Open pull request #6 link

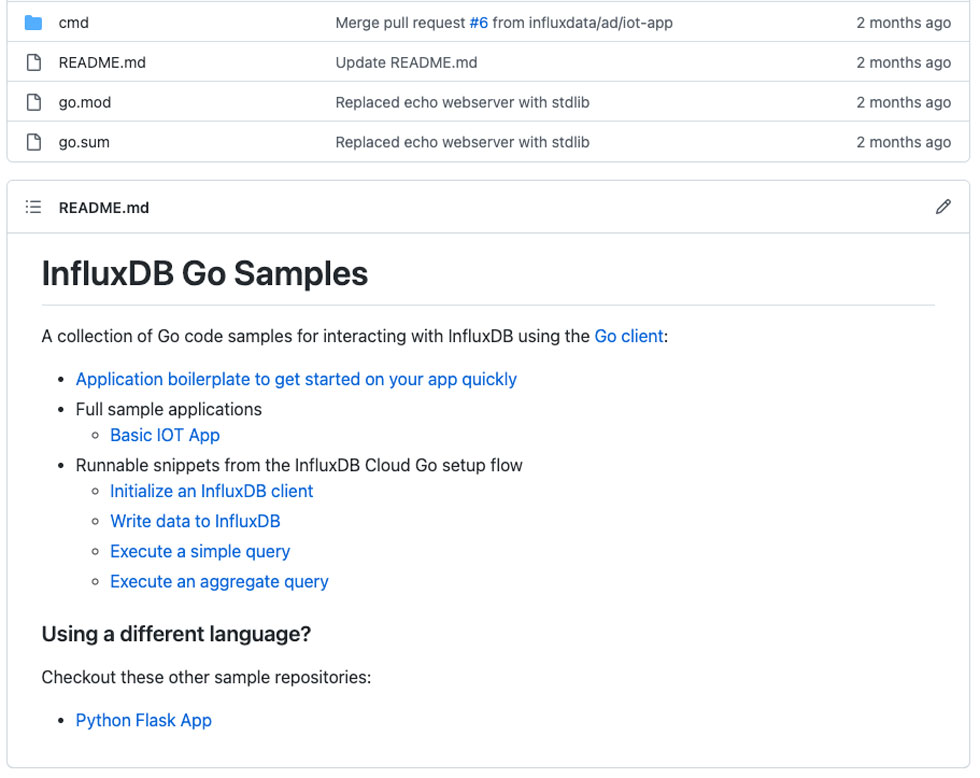478,22
